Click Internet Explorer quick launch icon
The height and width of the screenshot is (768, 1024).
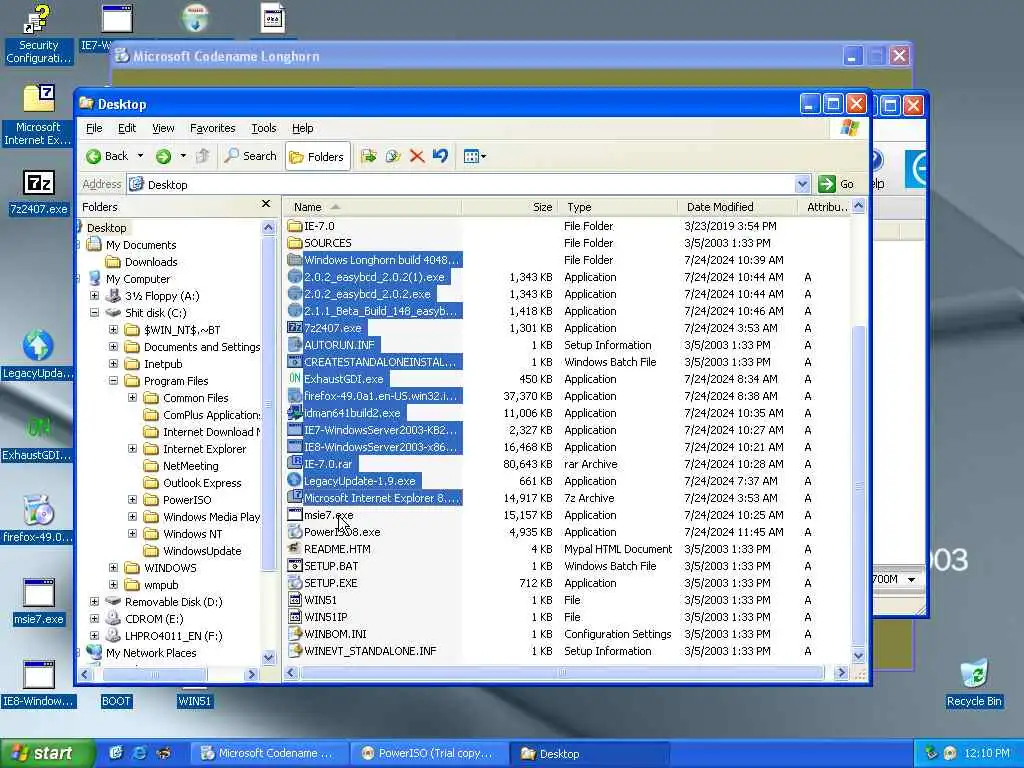(140, 753)
